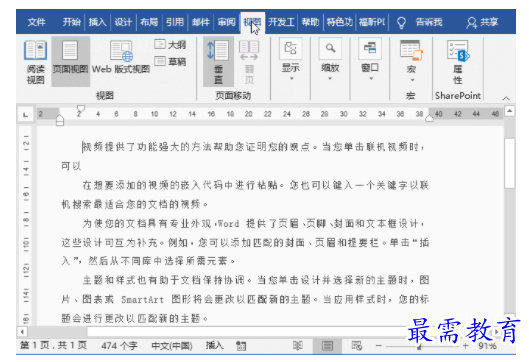This screenshot has height=362, width=529.
Task: Click the 告诉我 search field
Action: coord(429,22)
